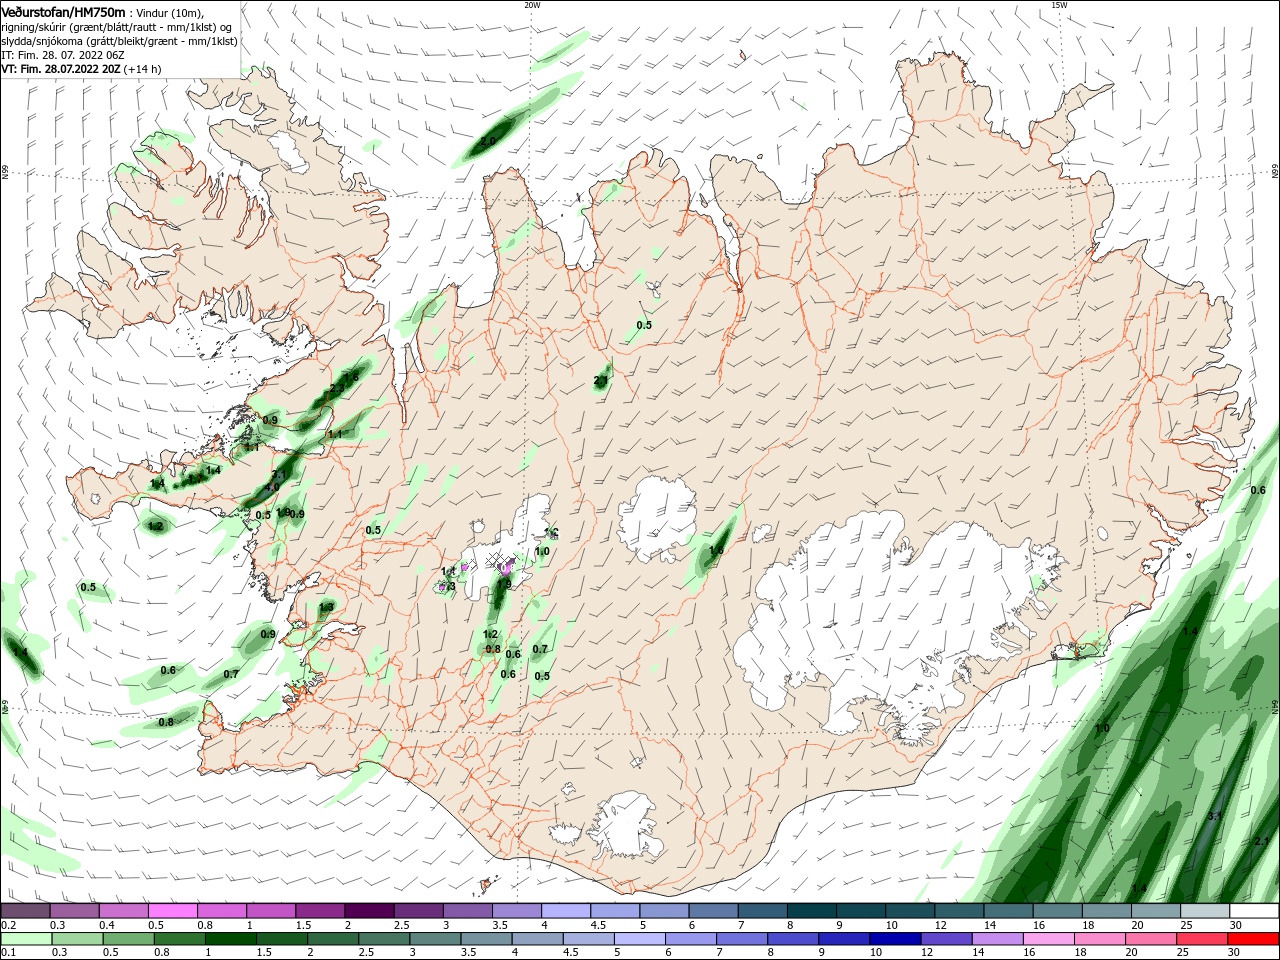Pick the bright pink 0.5 swatch in the snow scale
The height and width of the screenshot is (960, 1280).
point(172,911)
